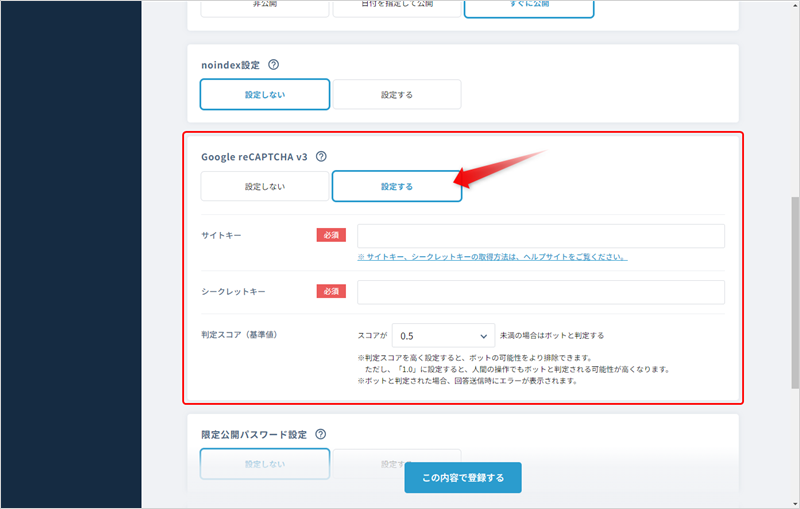Open the Google reCAPTCHA v3 help icon

coord(321,157)
